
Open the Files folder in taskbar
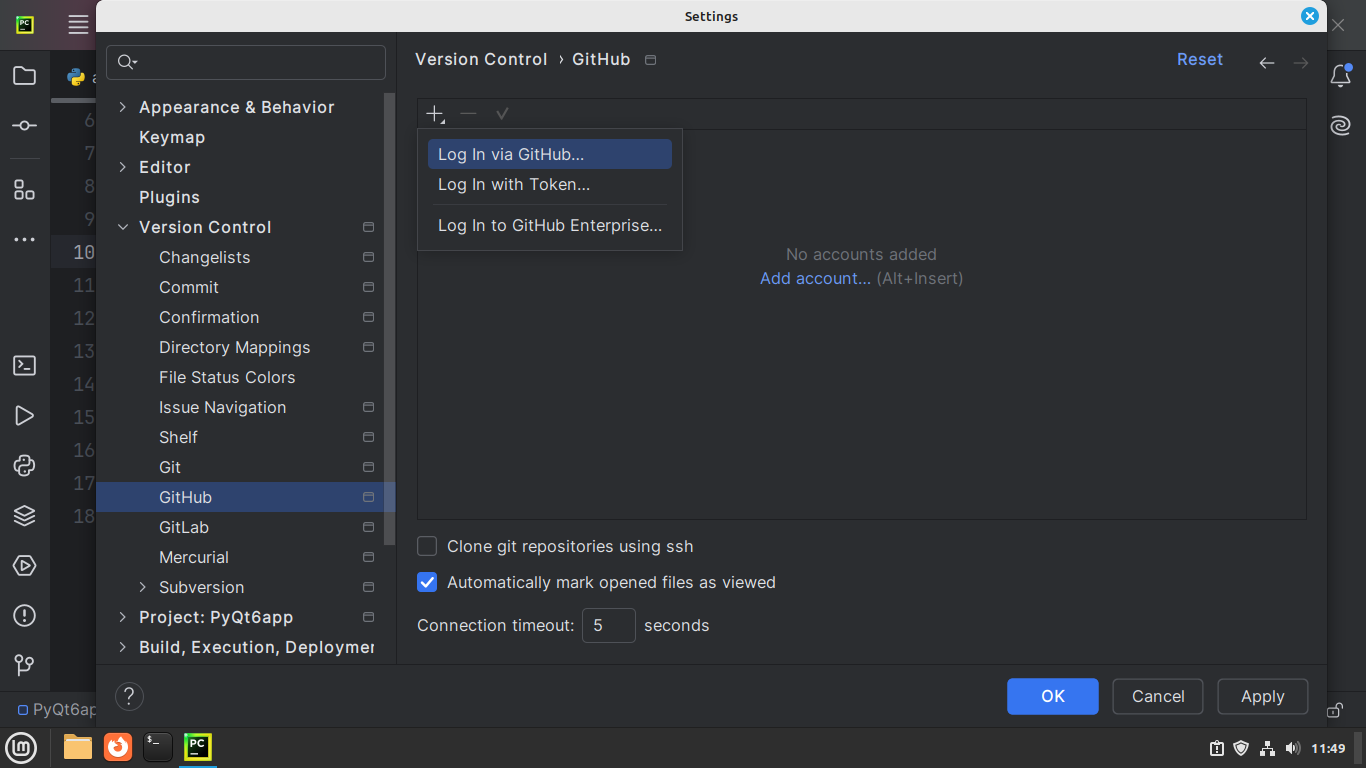click(78, 747)
